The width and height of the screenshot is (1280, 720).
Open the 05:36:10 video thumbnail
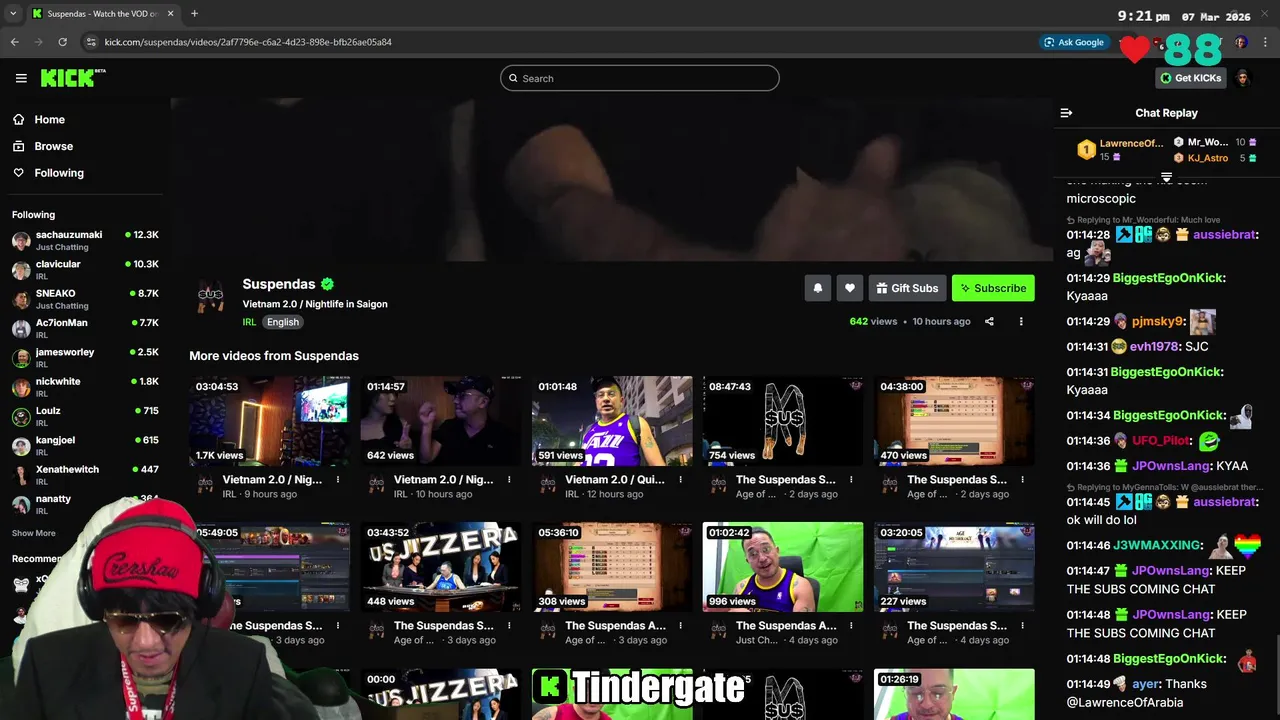click(612, 567)
